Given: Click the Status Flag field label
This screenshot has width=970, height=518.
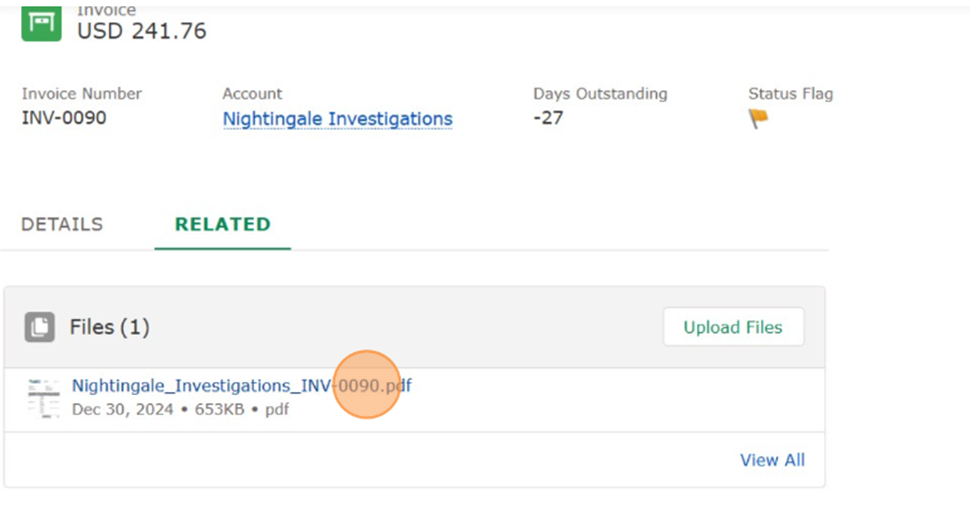Looking at the screenshot, I should click(x=790, y=94).
